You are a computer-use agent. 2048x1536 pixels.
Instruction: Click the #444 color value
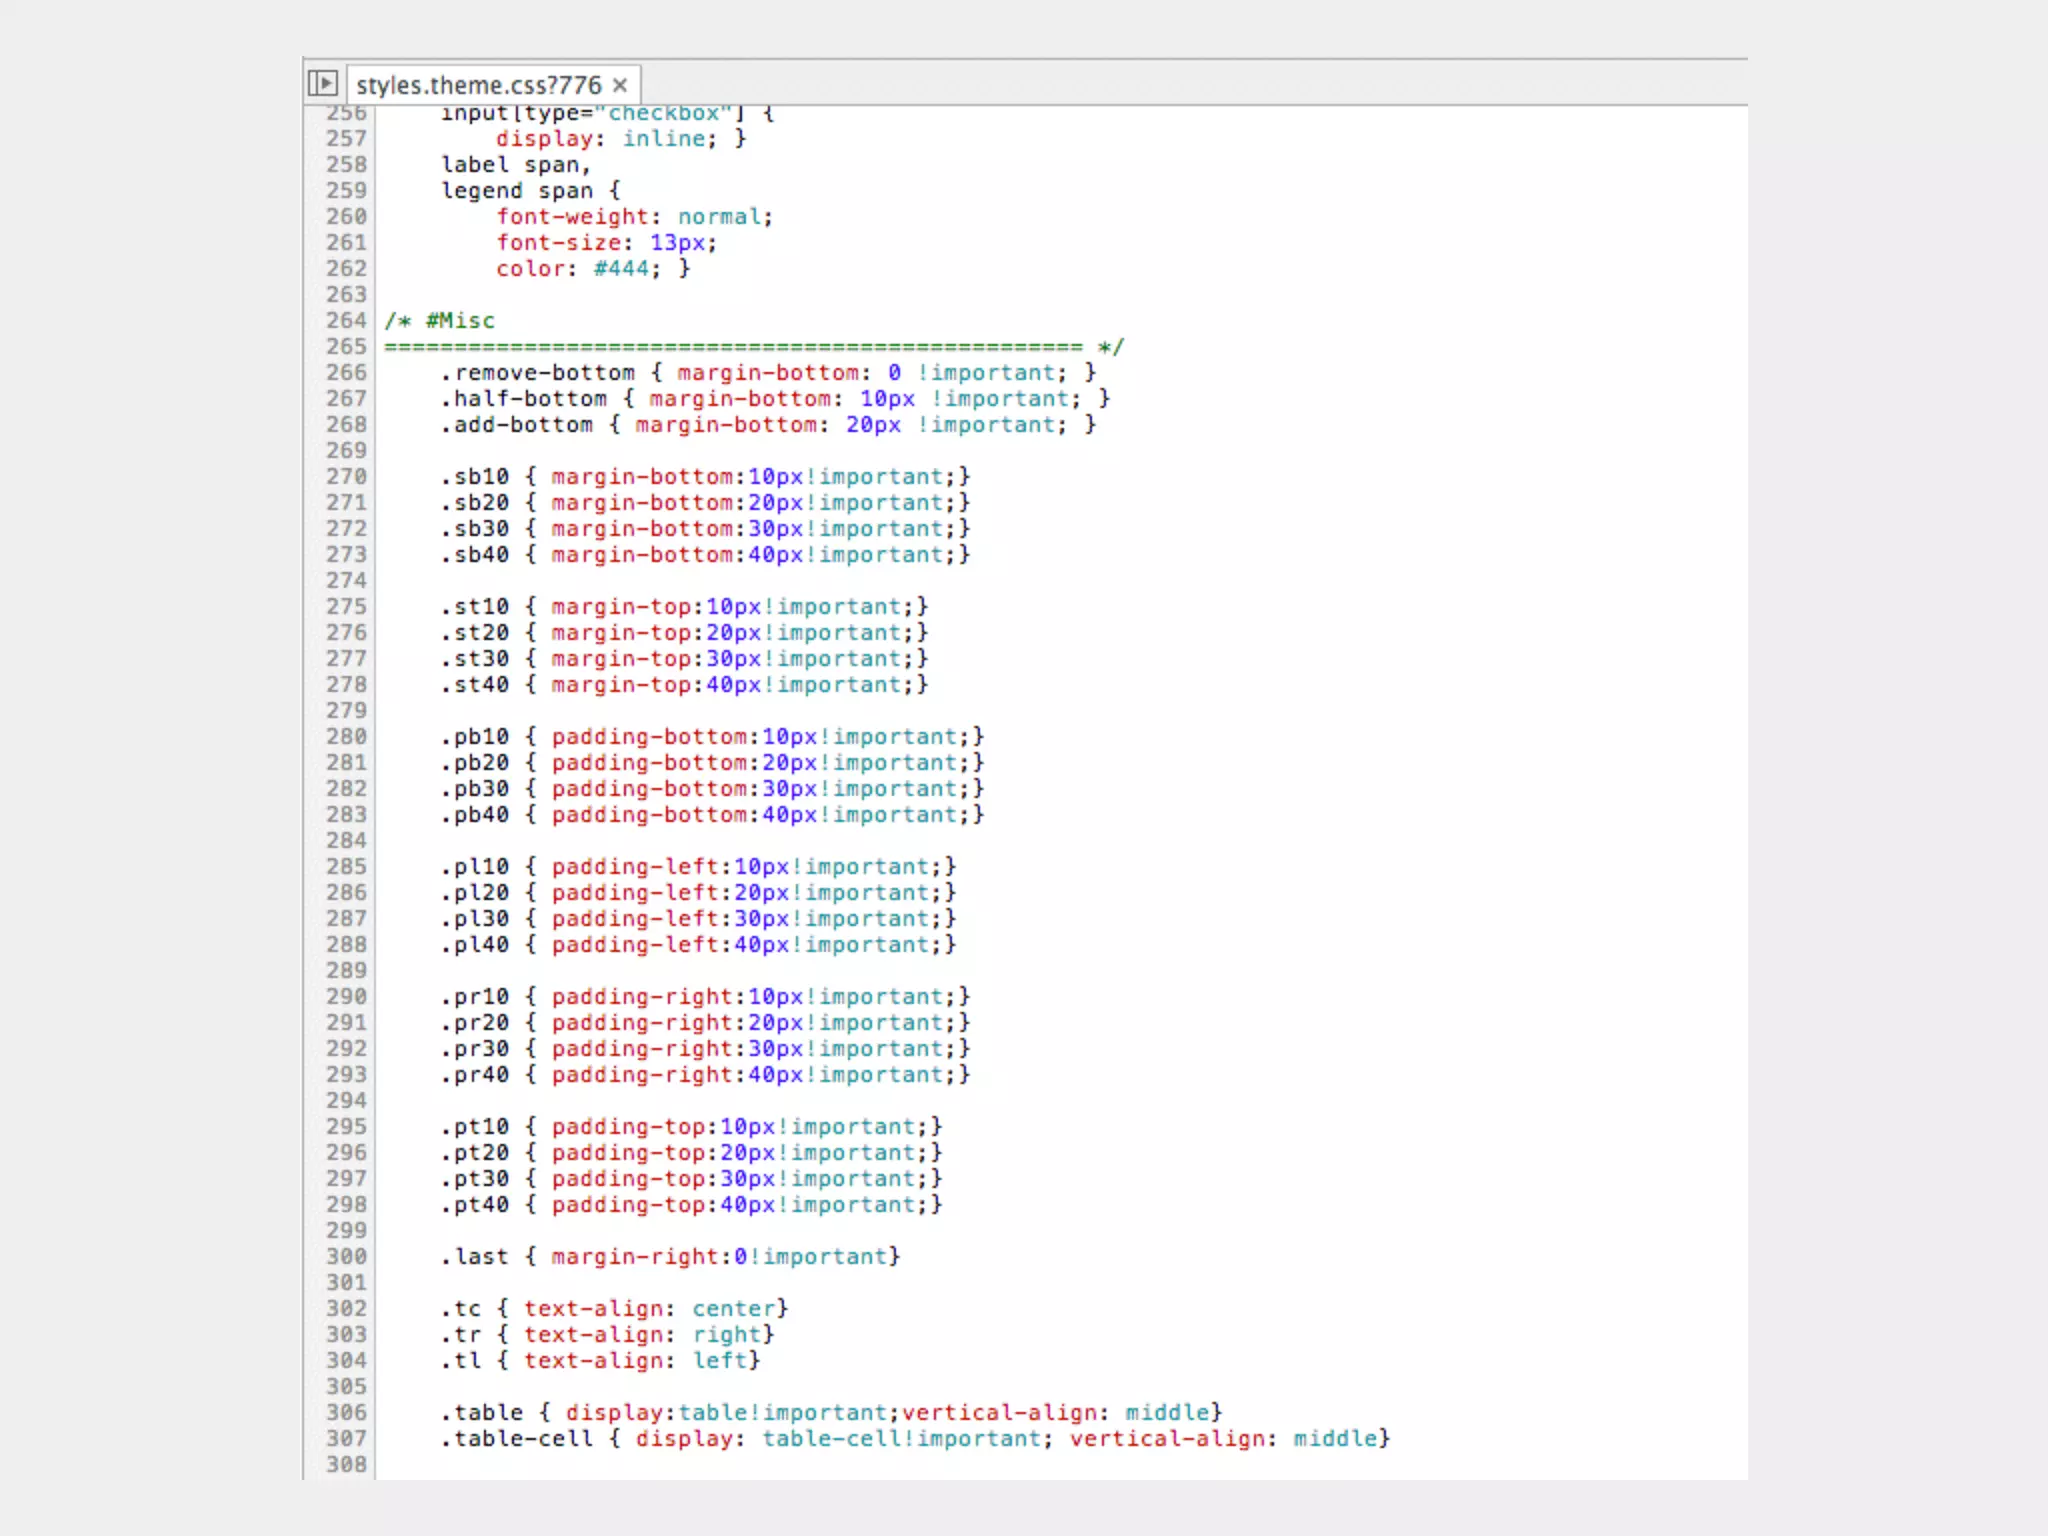(621, 269)
